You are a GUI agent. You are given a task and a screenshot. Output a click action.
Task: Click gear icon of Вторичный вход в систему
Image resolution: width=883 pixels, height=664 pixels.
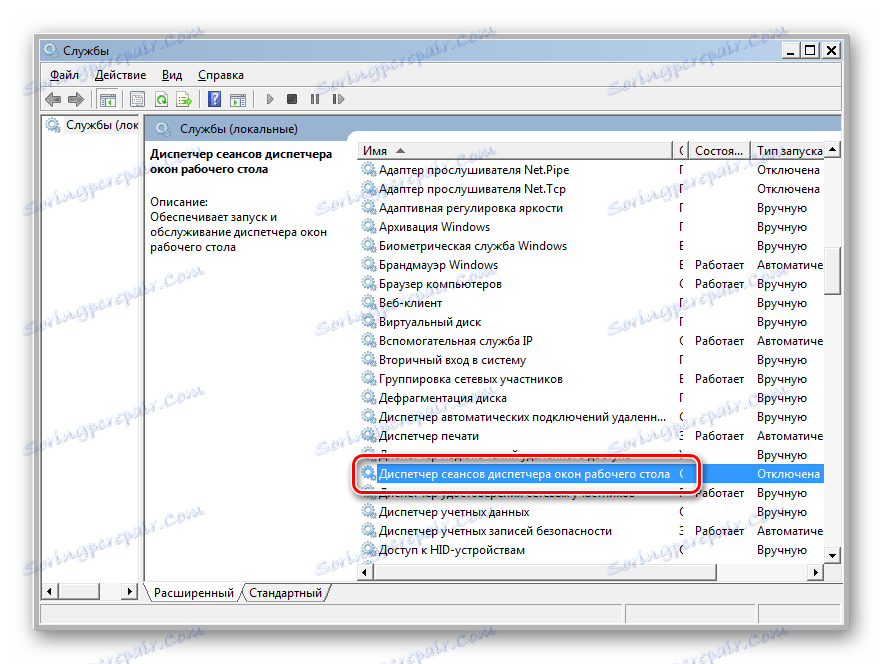point(369,359)
